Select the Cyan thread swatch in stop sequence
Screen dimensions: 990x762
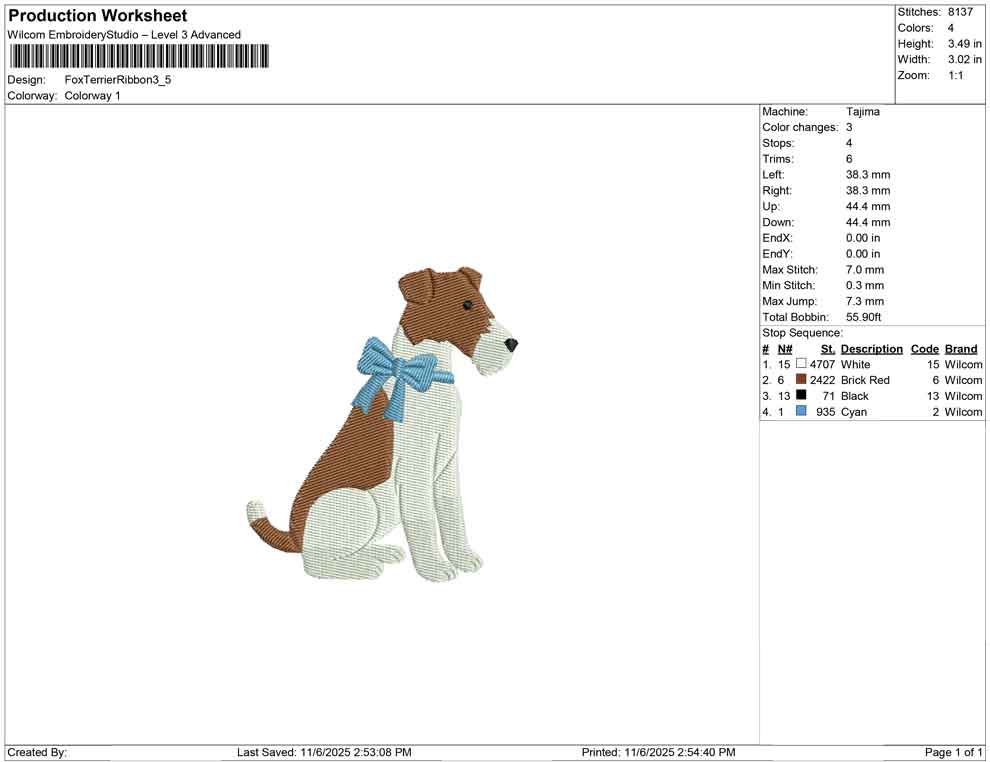(800, 411)
